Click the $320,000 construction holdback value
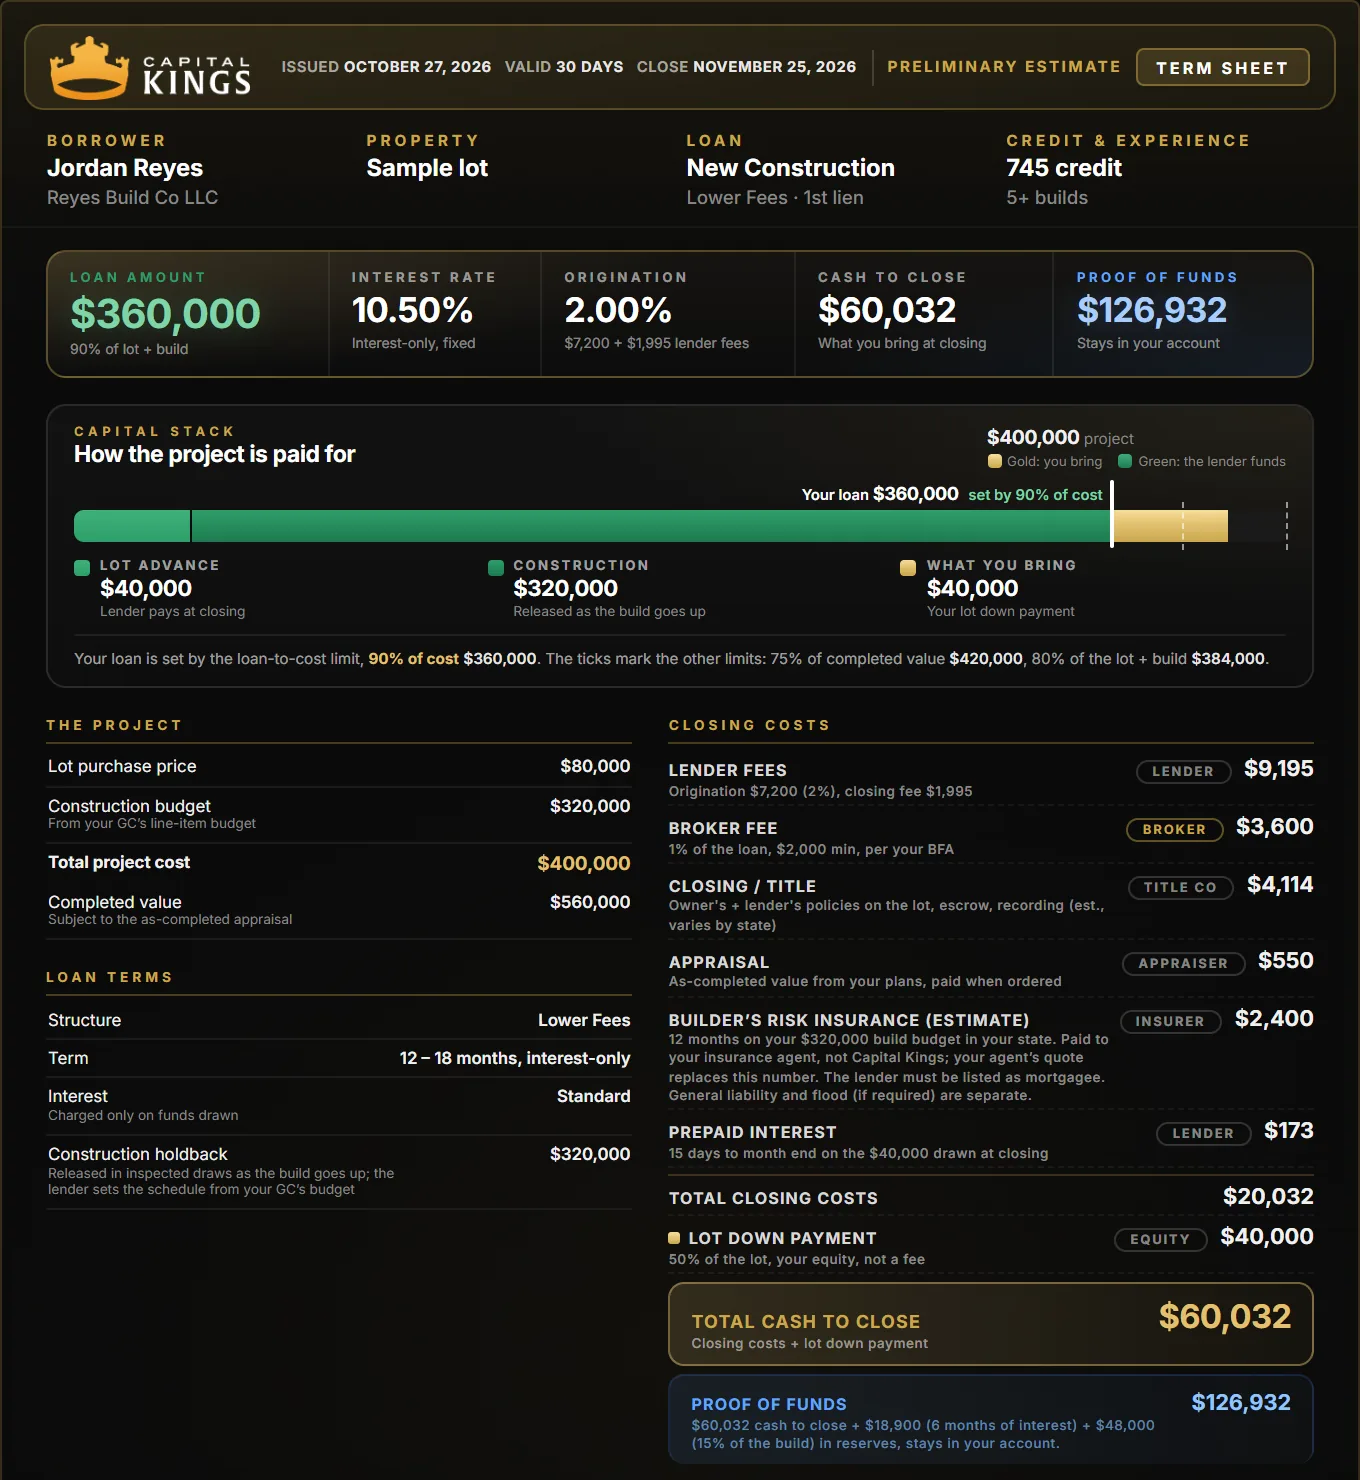The width and height of the screenshot is (1360, 1480). pos(590,1154)
